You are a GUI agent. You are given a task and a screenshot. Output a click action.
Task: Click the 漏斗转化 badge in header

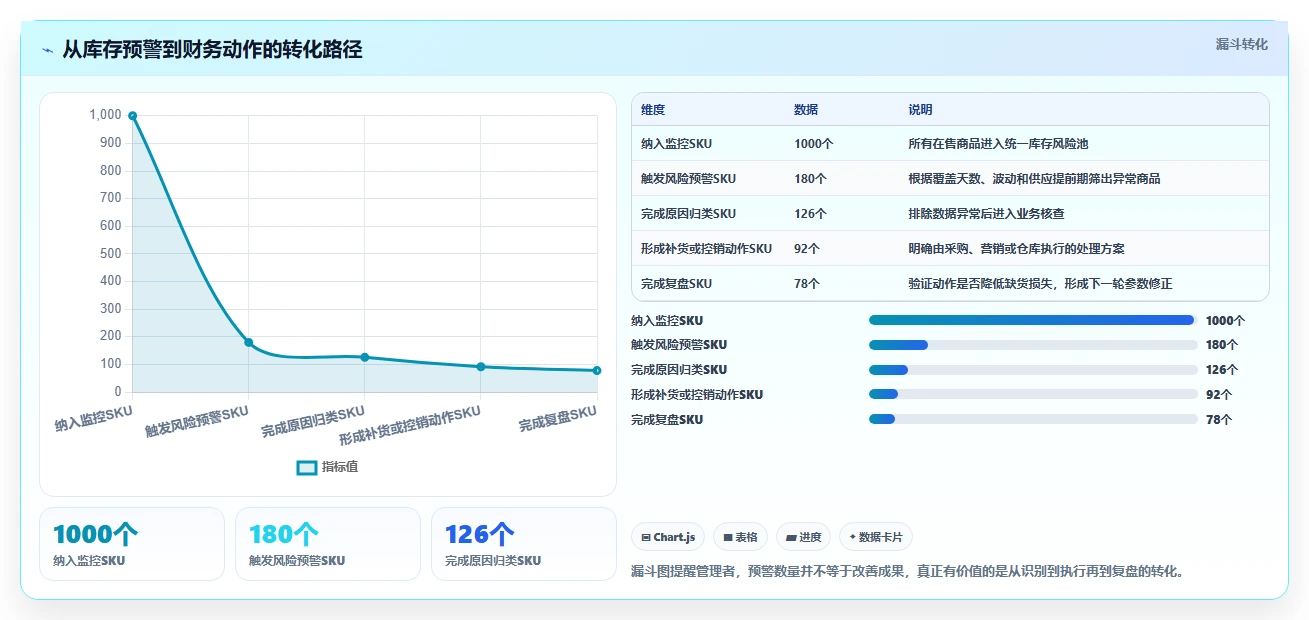[1241, 45]
